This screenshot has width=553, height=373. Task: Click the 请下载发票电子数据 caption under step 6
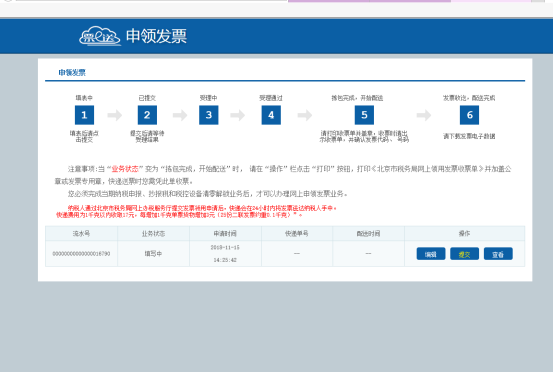(x=469, y=136)
